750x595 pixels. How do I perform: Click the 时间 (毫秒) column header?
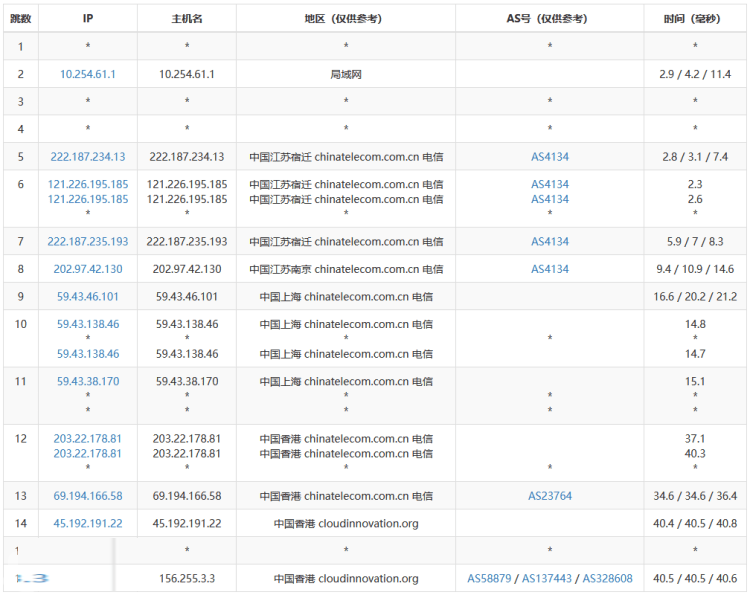[x=695, y=19]
